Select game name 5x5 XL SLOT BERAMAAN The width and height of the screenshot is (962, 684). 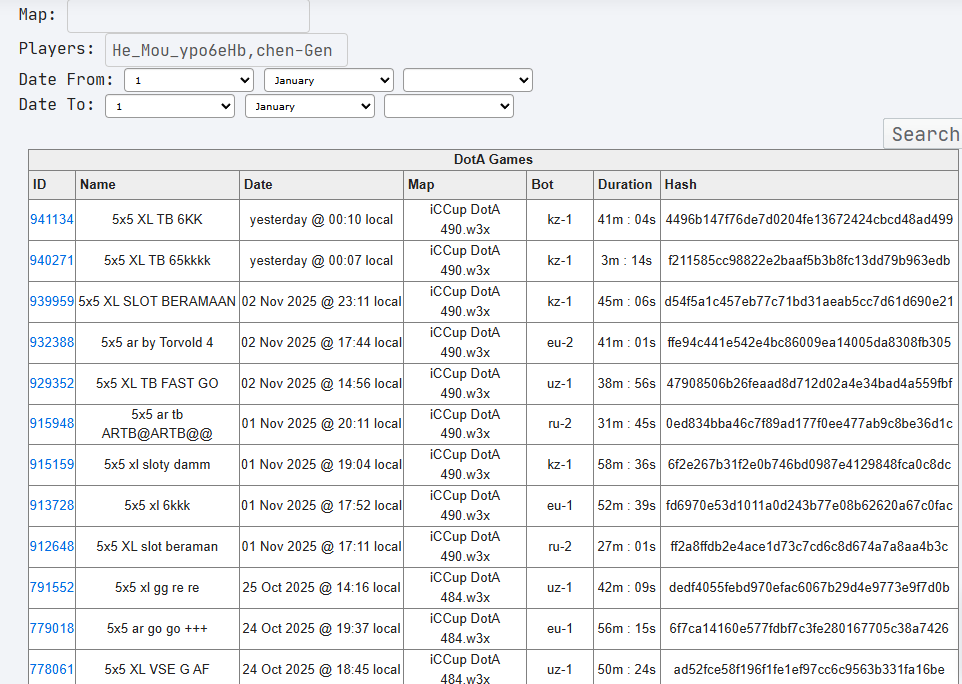tap(157, 302)
